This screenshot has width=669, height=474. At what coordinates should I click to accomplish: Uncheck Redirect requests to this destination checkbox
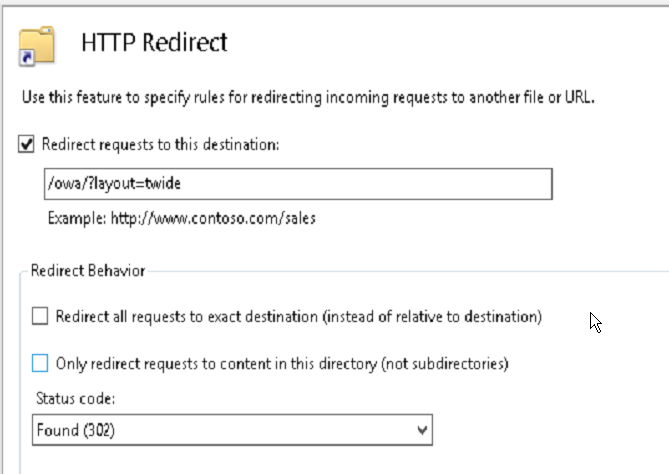26,144
